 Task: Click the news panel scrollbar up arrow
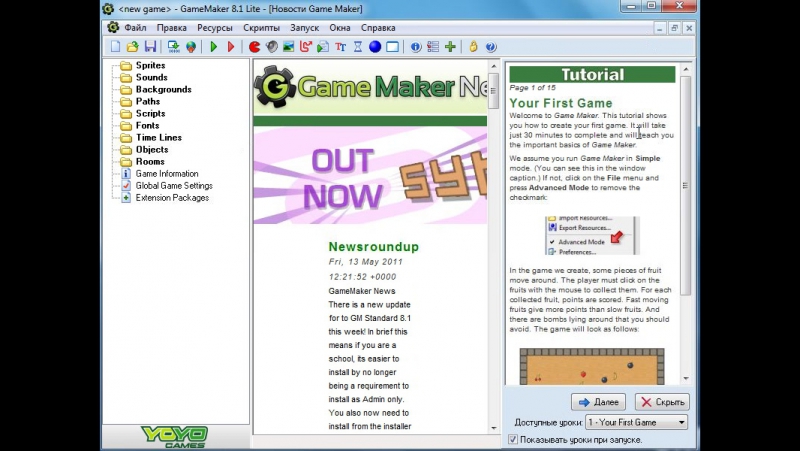tap(494, 66)
